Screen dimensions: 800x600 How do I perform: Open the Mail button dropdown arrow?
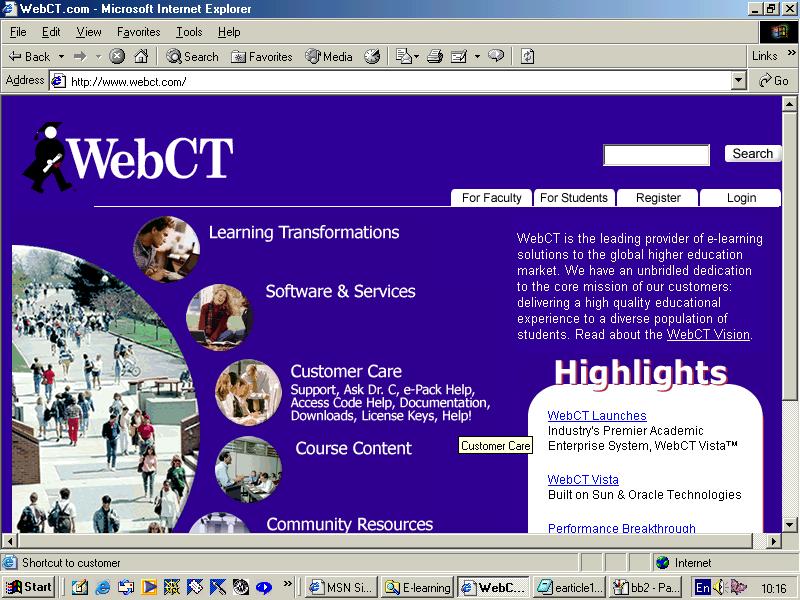pyautogui.click(x=416, y=57)
